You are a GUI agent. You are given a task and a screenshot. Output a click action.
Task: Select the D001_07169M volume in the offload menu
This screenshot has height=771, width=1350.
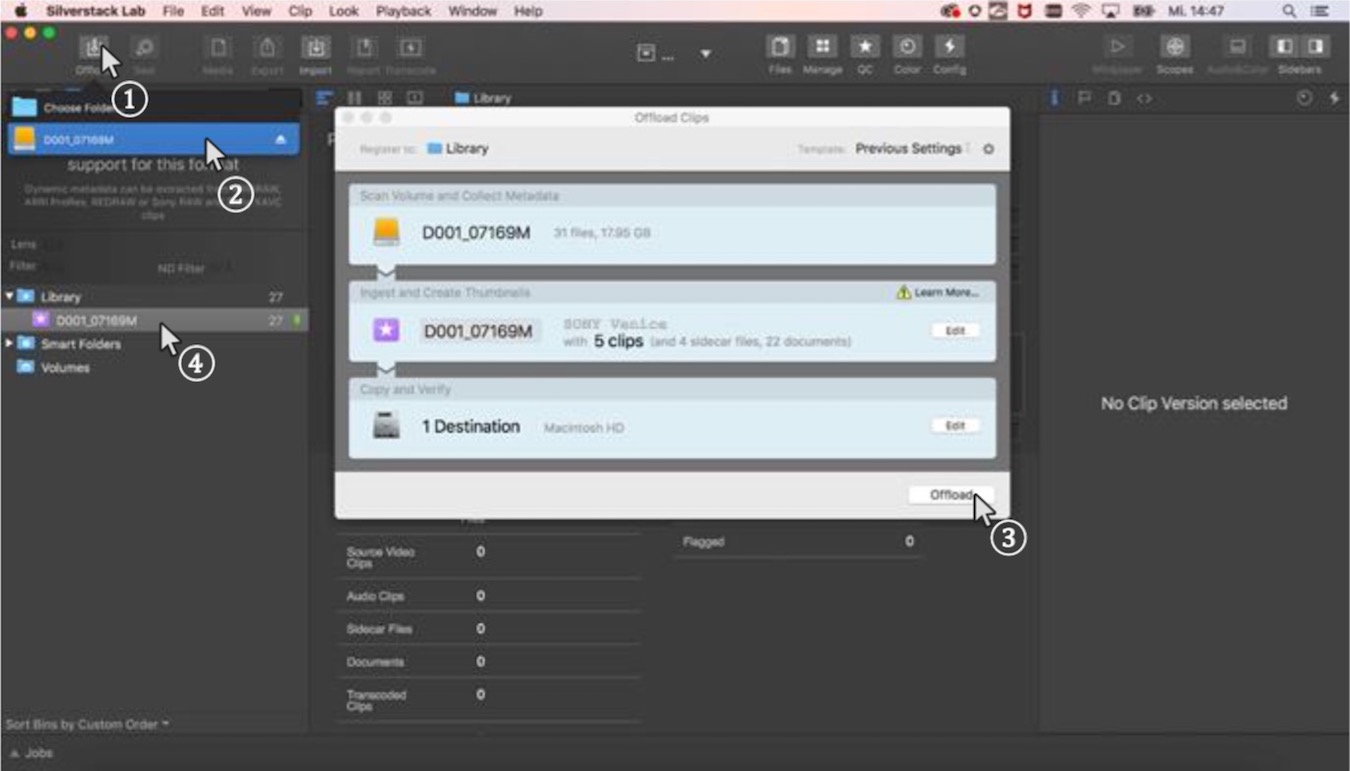154,139
